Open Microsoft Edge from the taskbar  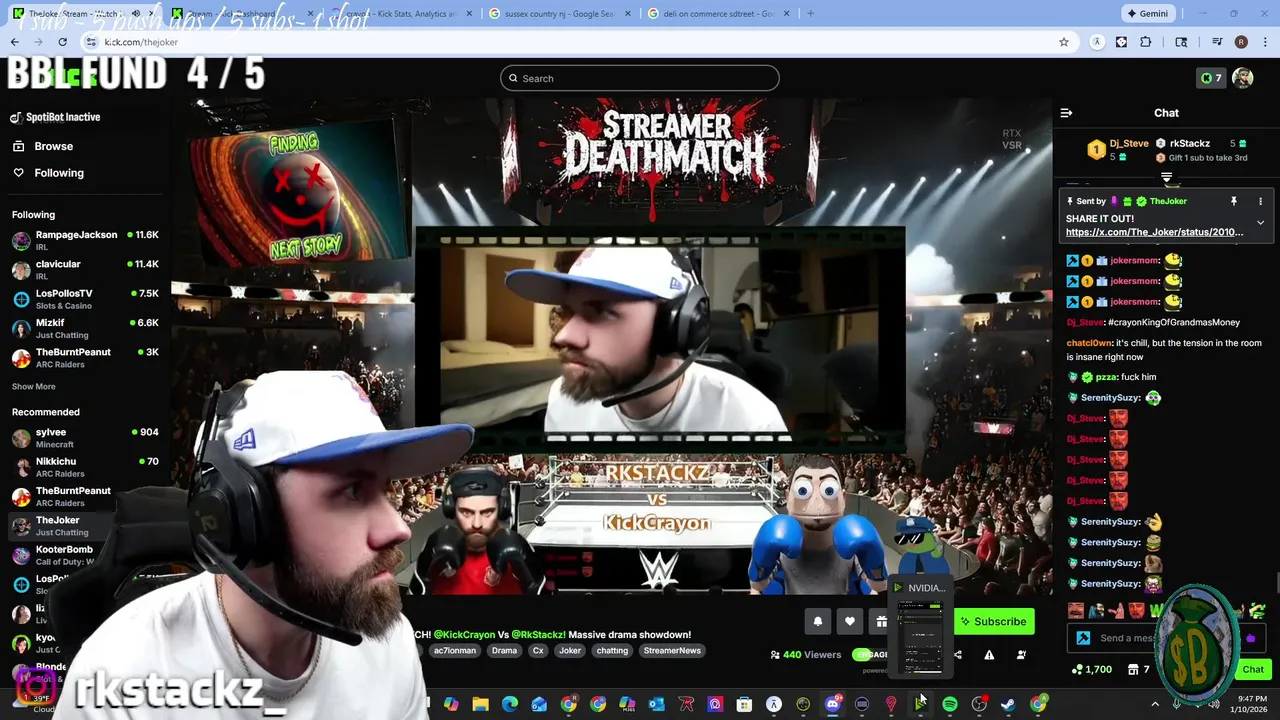[x=510, y=704]
